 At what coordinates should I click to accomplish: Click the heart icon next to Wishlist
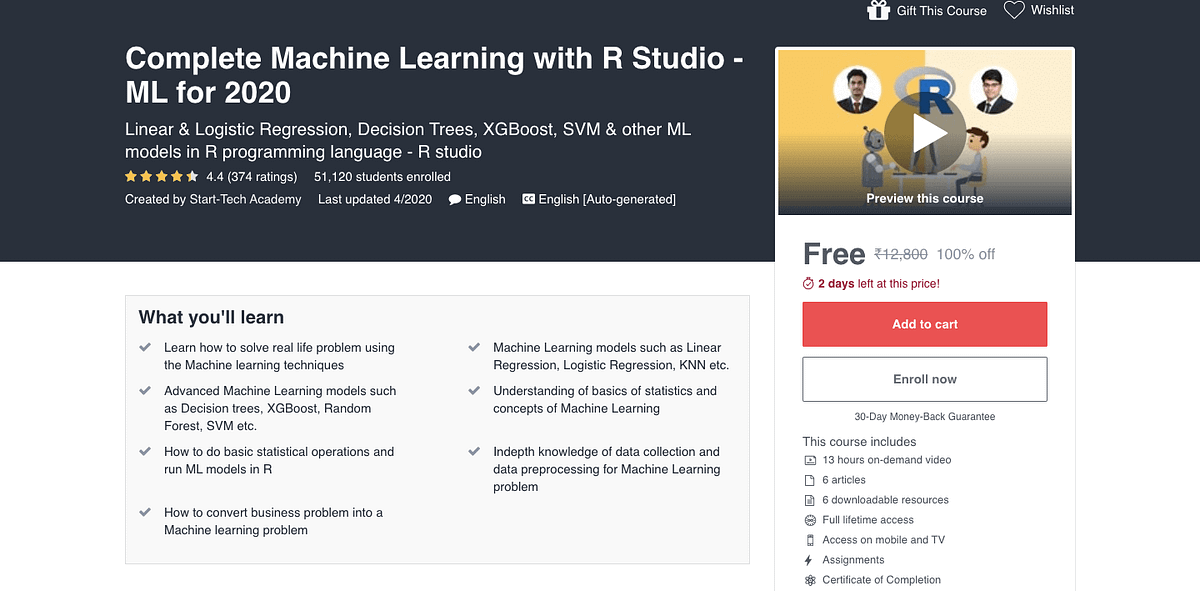[1013, 9]
